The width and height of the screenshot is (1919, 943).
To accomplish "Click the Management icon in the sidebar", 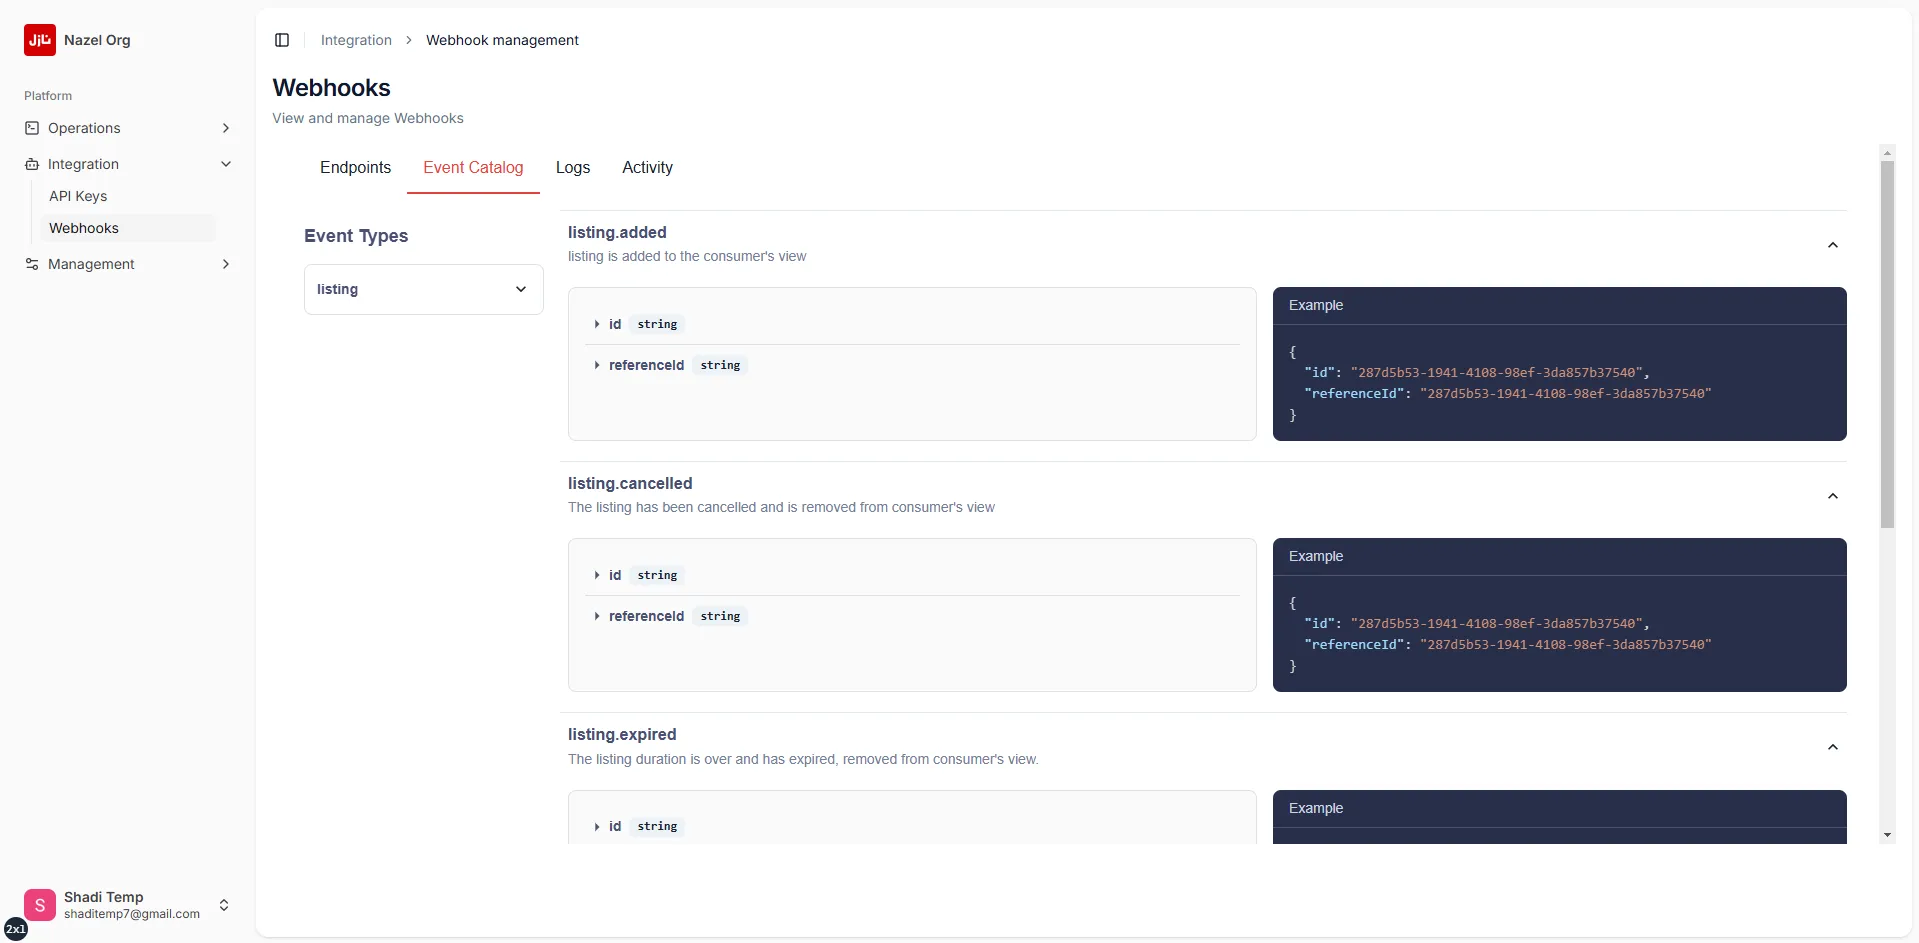I will tap(32, 264).
